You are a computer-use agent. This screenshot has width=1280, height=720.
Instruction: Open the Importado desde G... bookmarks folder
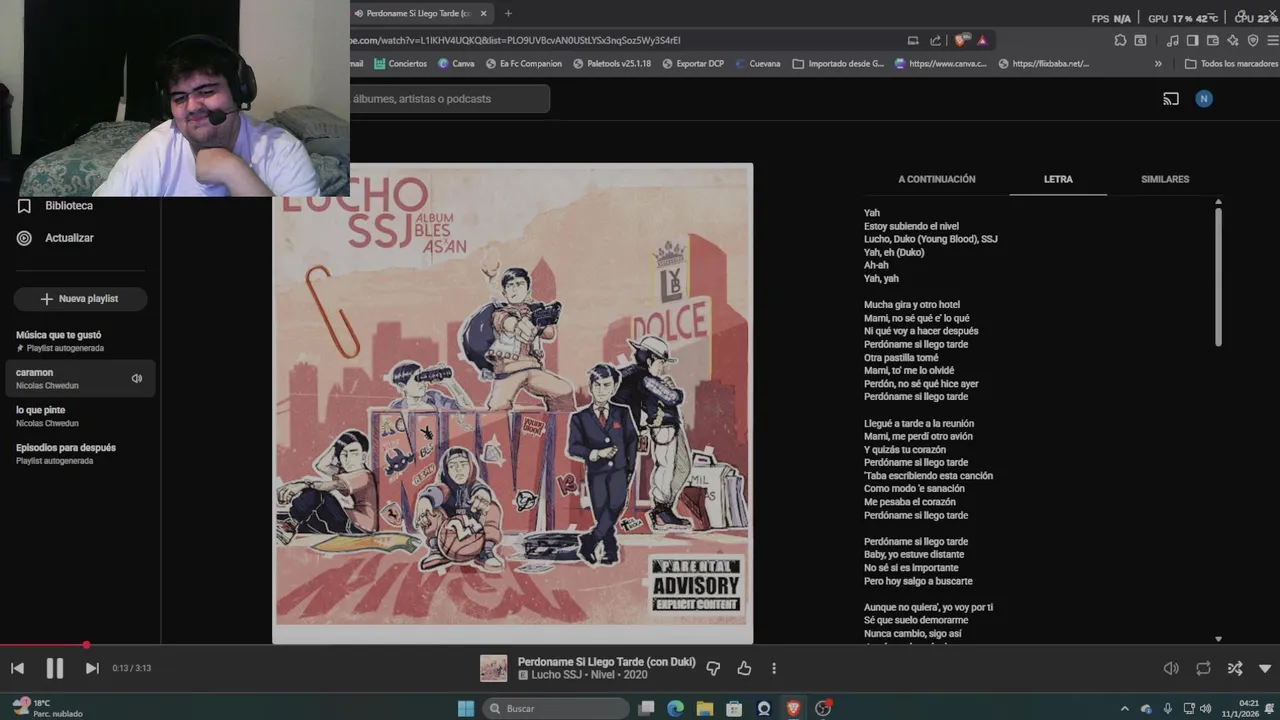point(838,64)
